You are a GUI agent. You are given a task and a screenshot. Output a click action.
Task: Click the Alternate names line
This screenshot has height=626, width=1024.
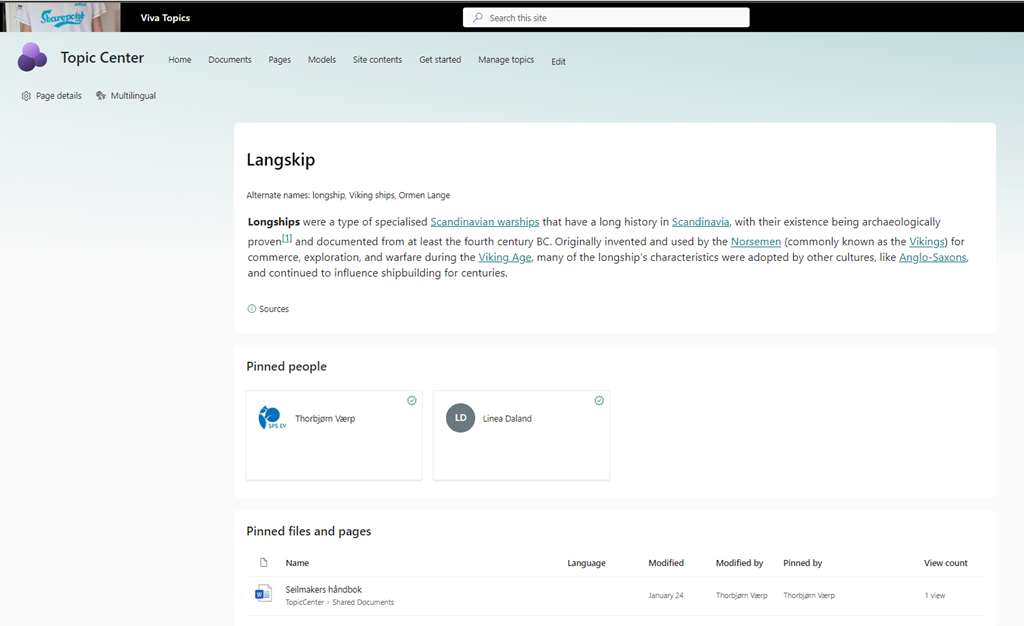coord(348,195)
